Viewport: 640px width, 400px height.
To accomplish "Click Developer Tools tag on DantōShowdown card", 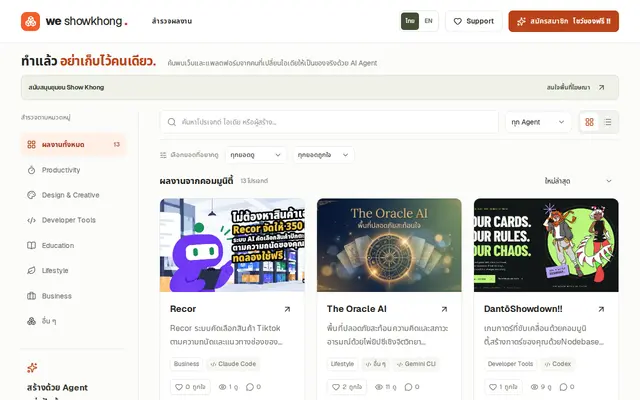I will (510, 364).
